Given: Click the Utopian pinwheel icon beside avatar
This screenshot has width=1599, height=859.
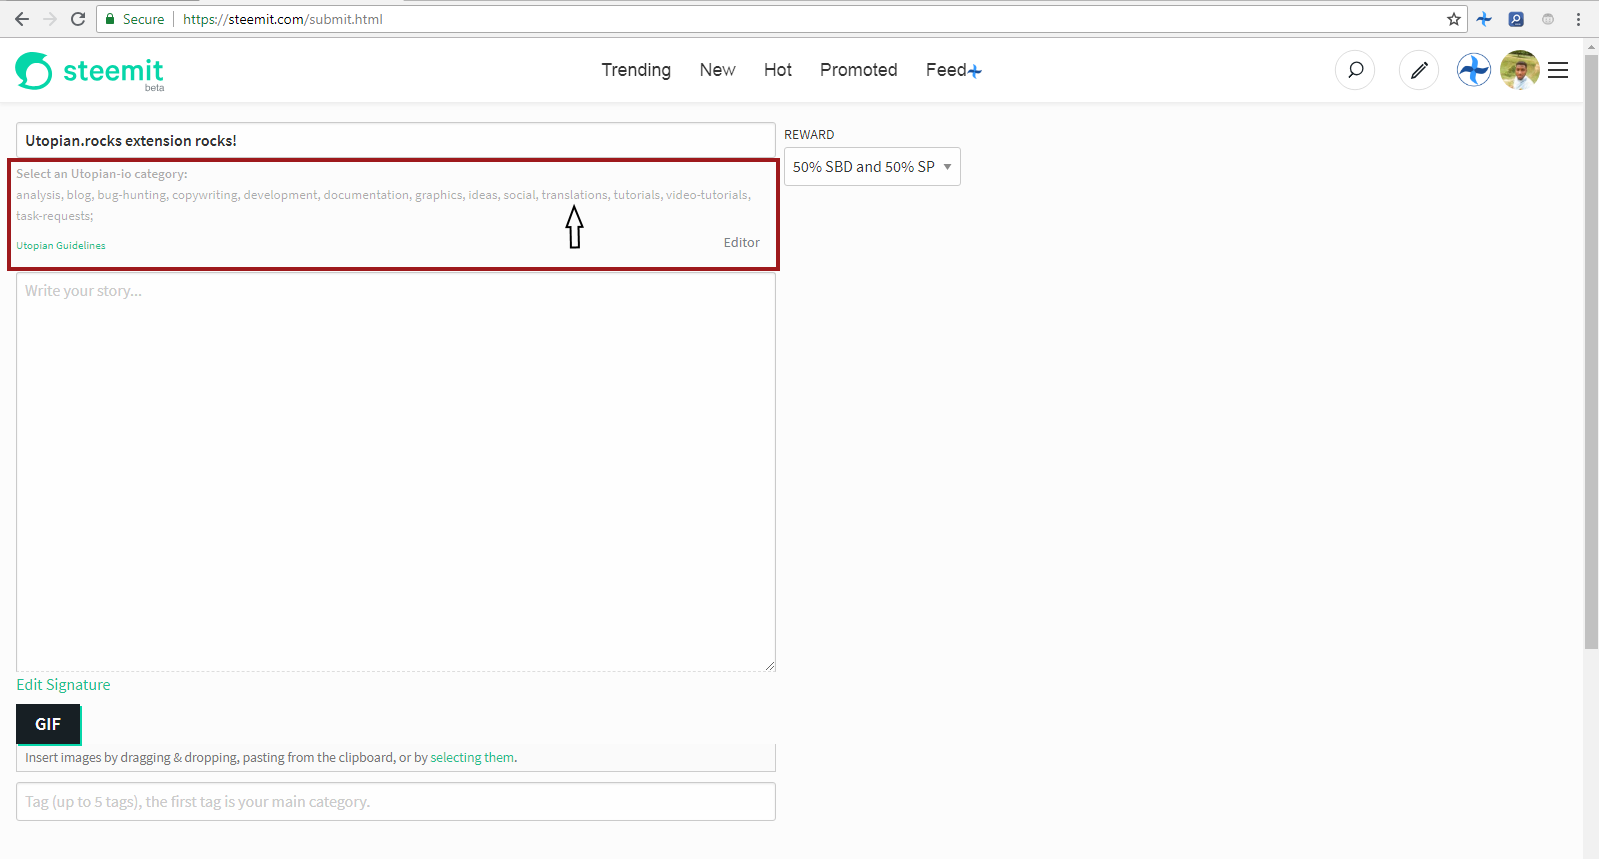Looking at the screenshot, I should pos(1474,70).
